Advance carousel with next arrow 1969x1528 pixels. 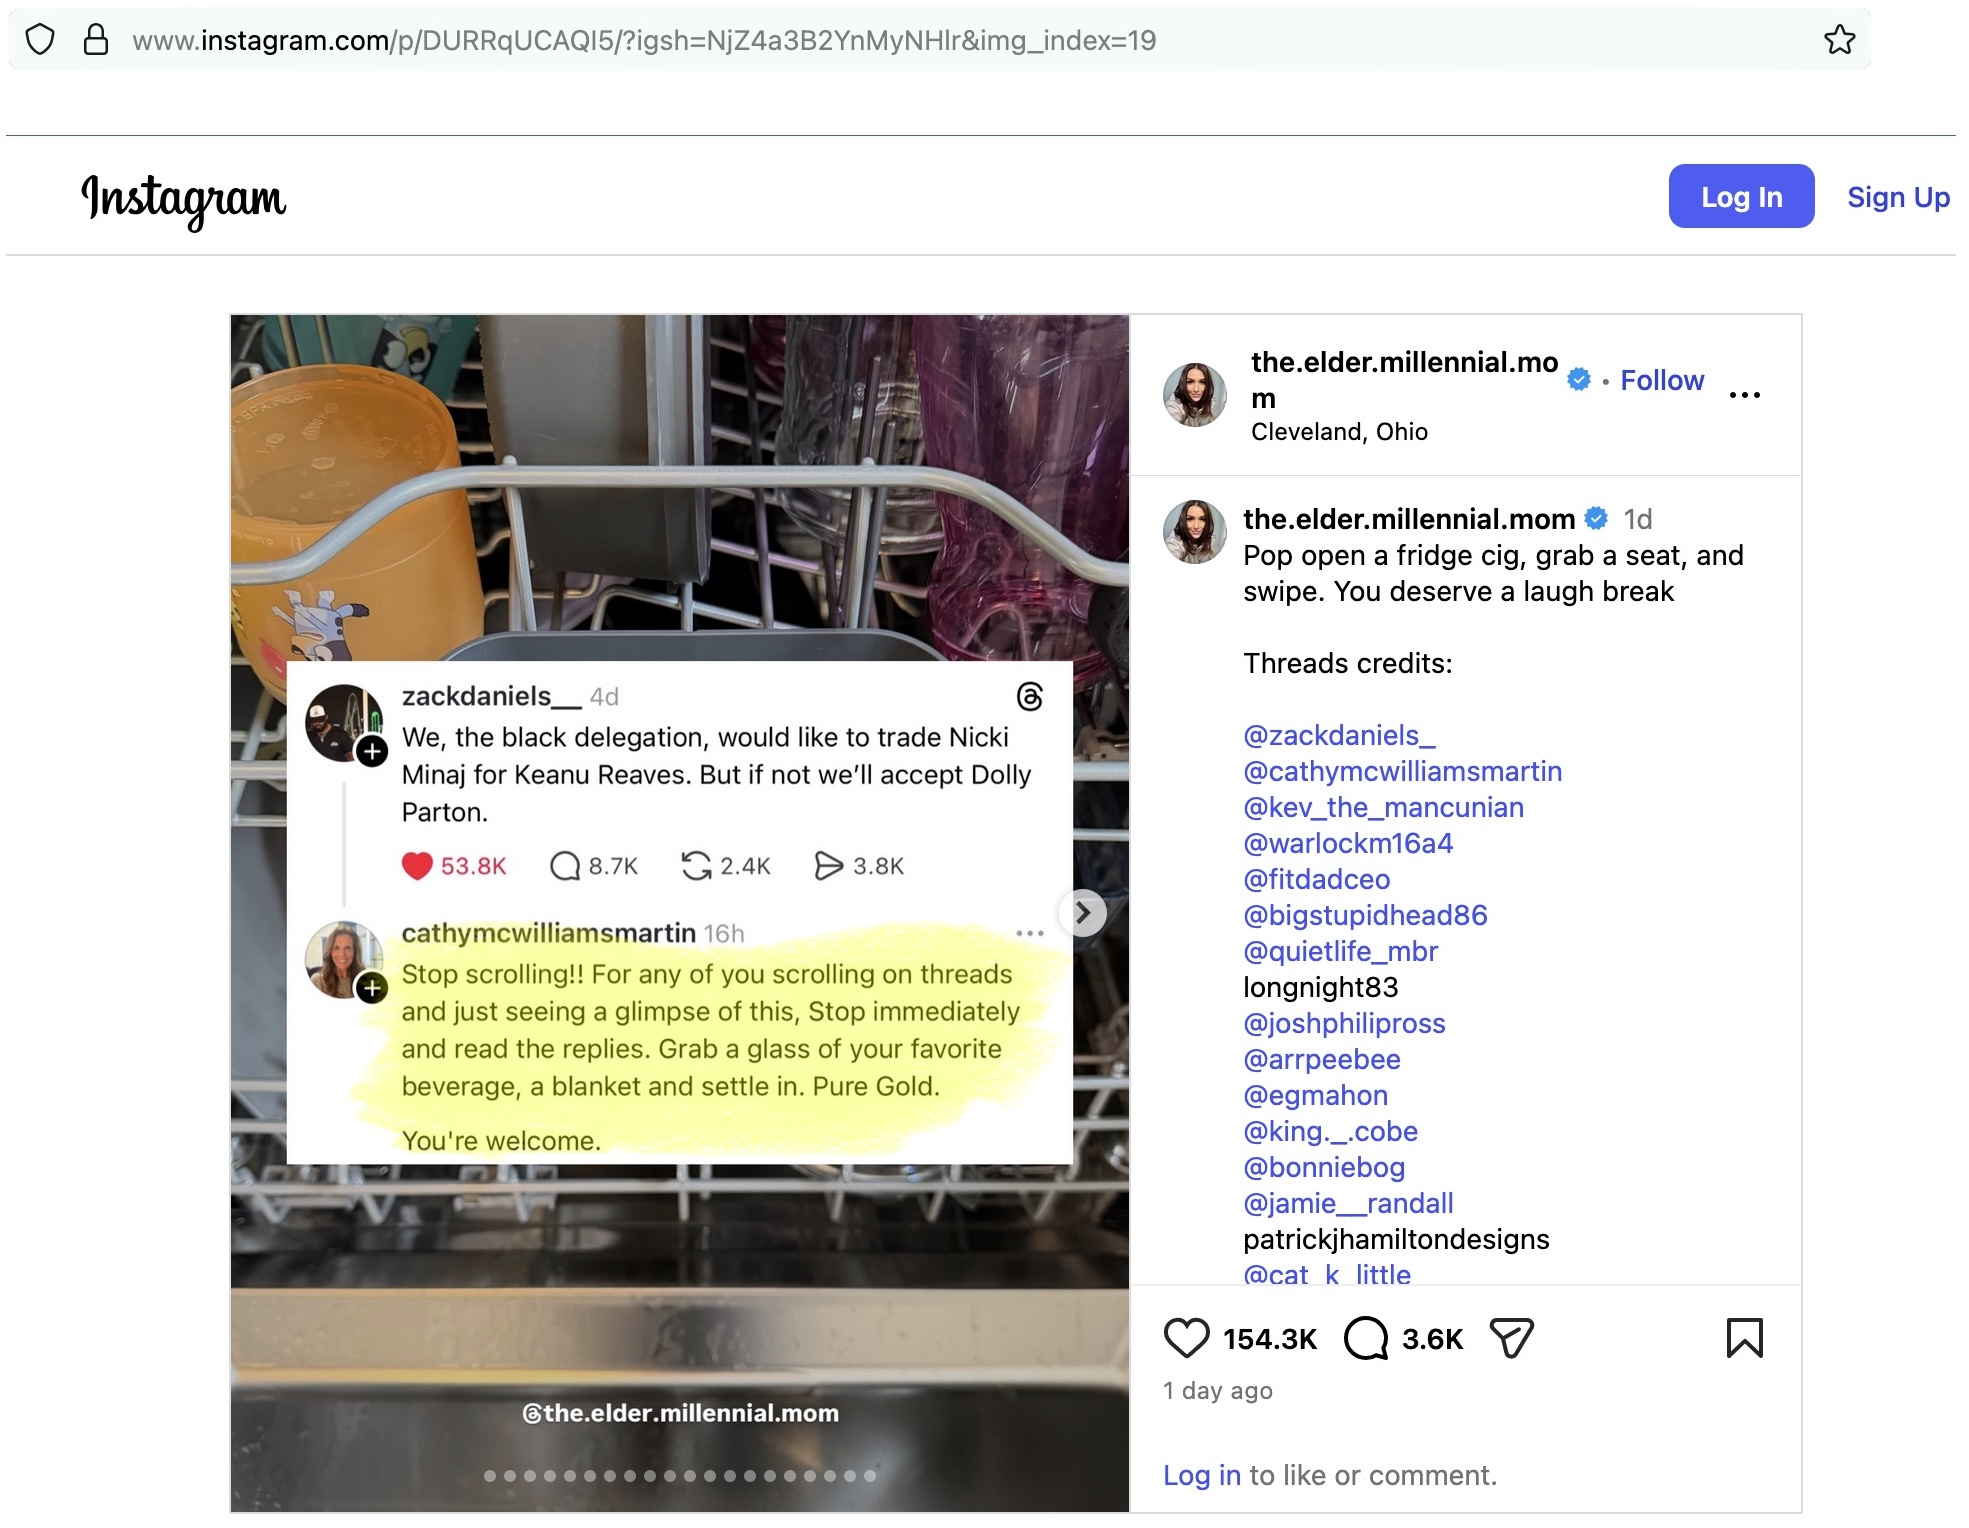(x=1083, y=912)
